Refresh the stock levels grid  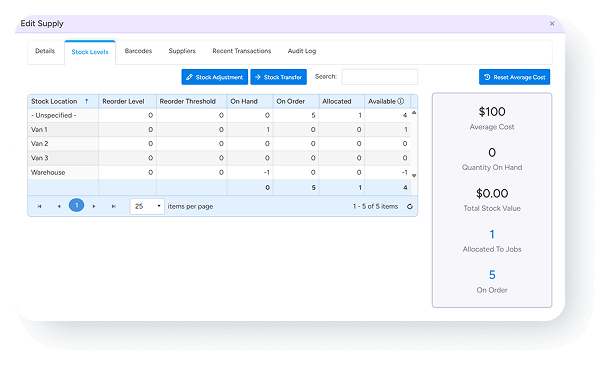[x=410, y=207]
